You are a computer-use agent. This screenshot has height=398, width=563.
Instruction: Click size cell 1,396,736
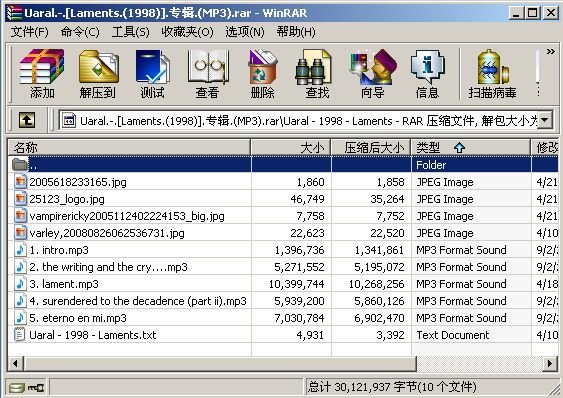[299, 250]
